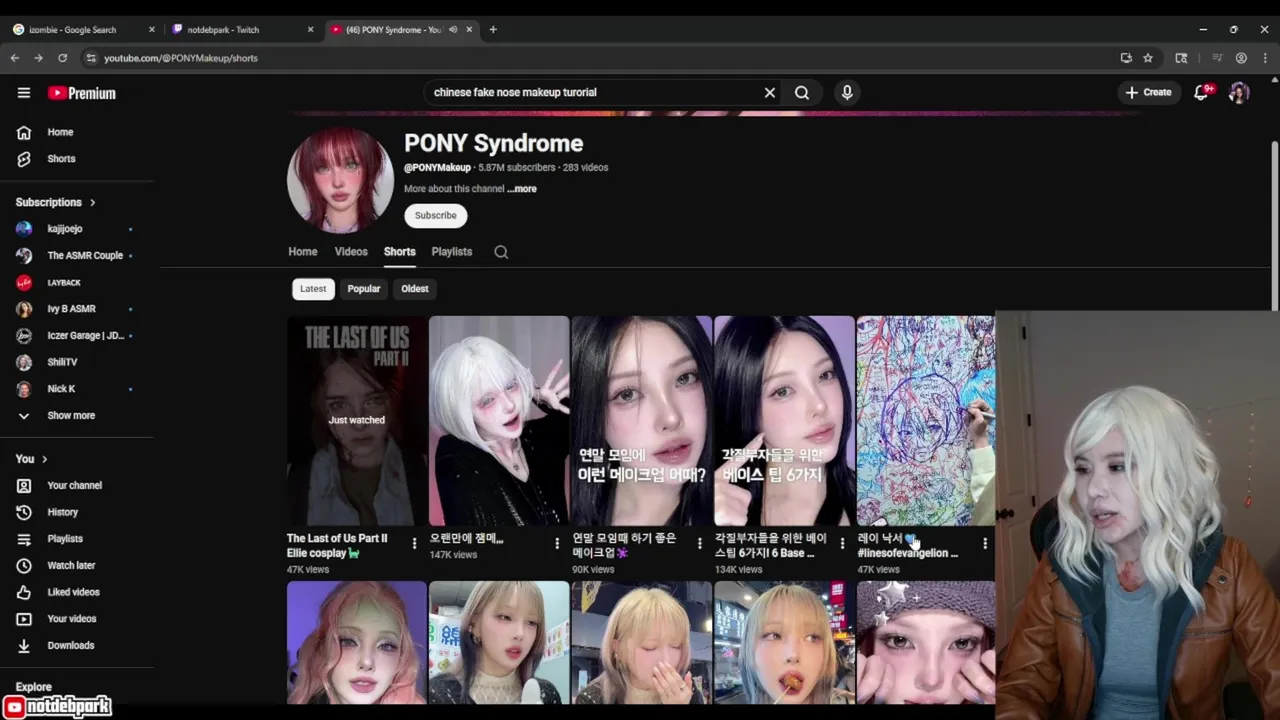Open channel Home tab
Image resolution: width=1280 pixels, height=720 pixels.
pyautogui.click(x=303, y=252)
